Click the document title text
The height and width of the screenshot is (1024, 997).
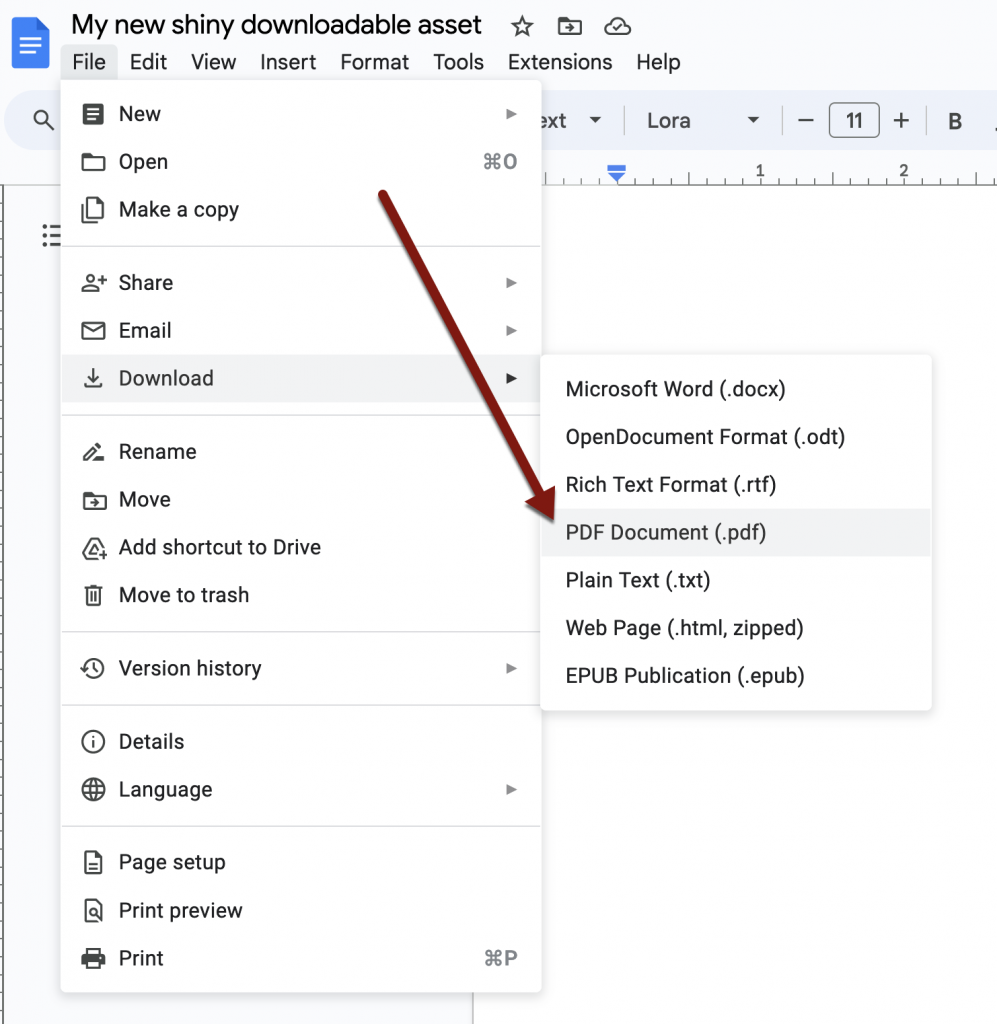pos(276,25)
